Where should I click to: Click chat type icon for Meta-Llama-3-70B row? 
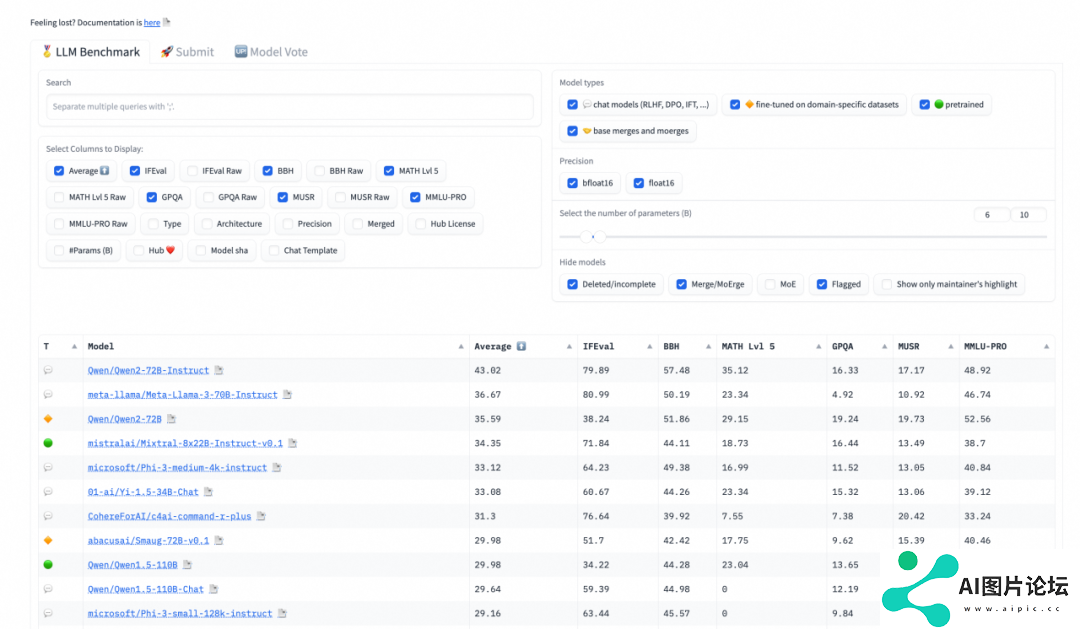click(x=48, y=395)
